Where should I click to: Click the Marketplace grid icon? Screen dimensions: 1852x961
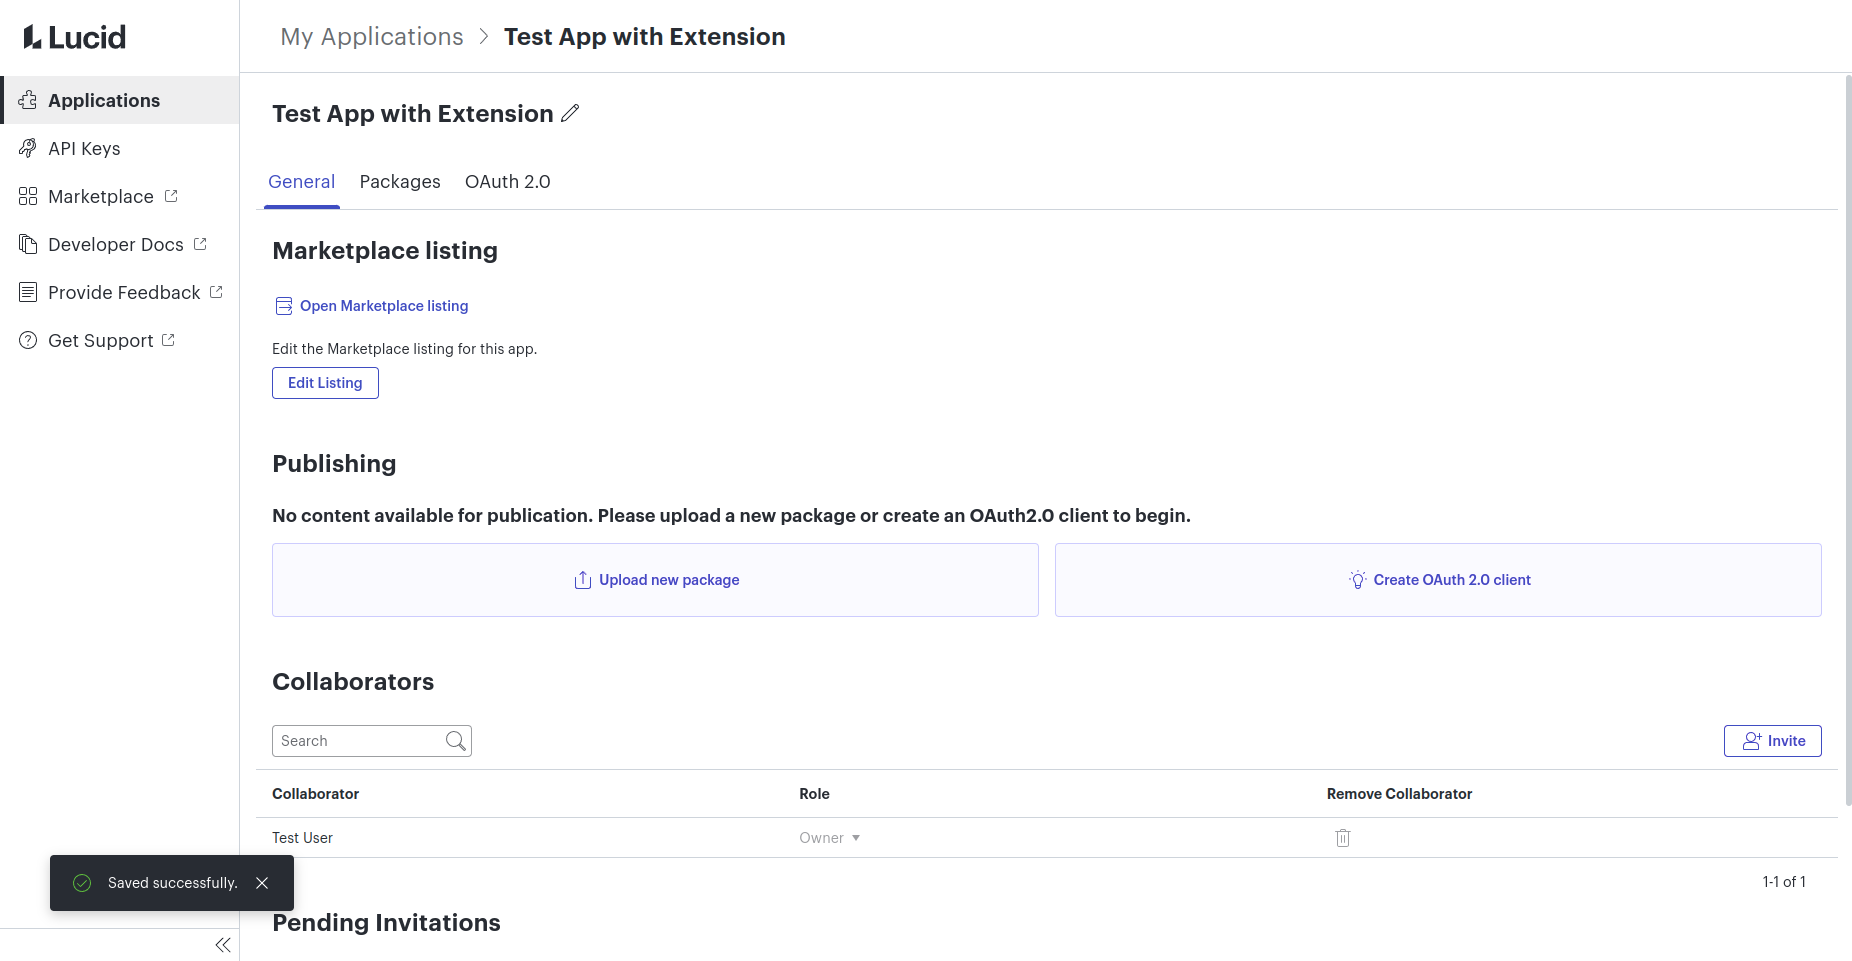coord(28,196)
